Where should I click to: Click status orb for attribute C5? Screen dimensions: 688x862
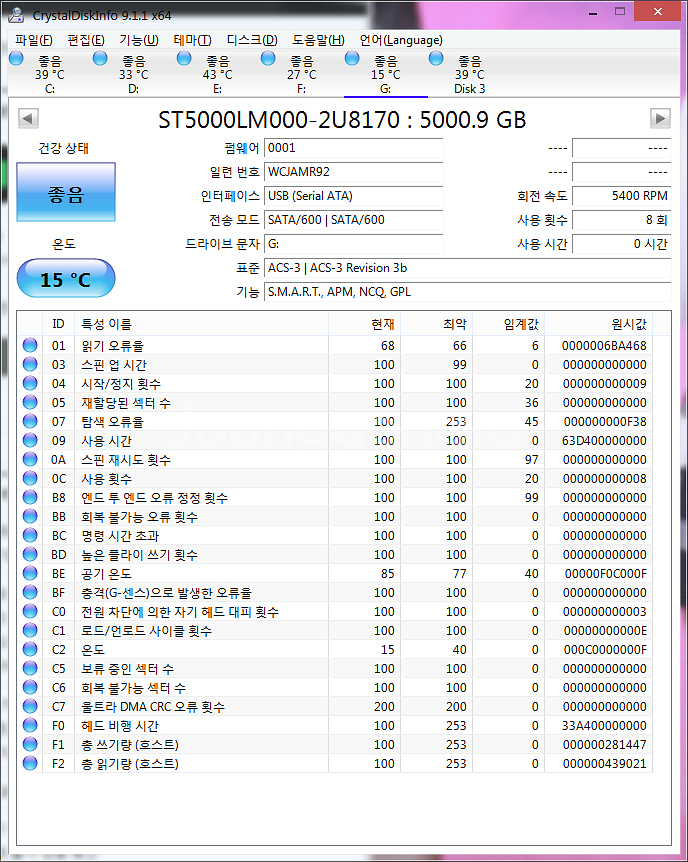[x=30, y=668]
